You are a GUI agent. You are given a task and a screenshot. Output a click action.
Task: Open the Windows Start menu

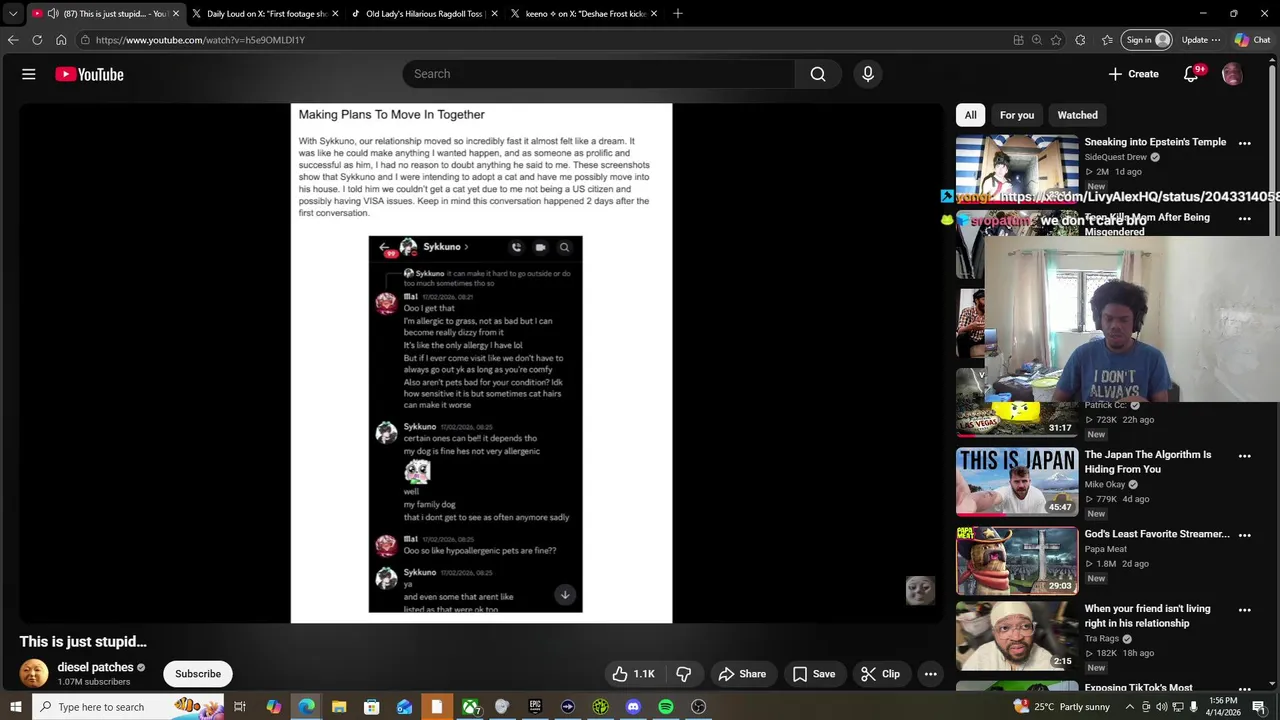click(15, 707)
